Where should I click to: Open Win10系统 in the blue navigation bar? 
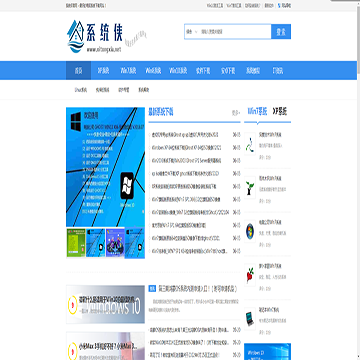click(x=178, y=71)
